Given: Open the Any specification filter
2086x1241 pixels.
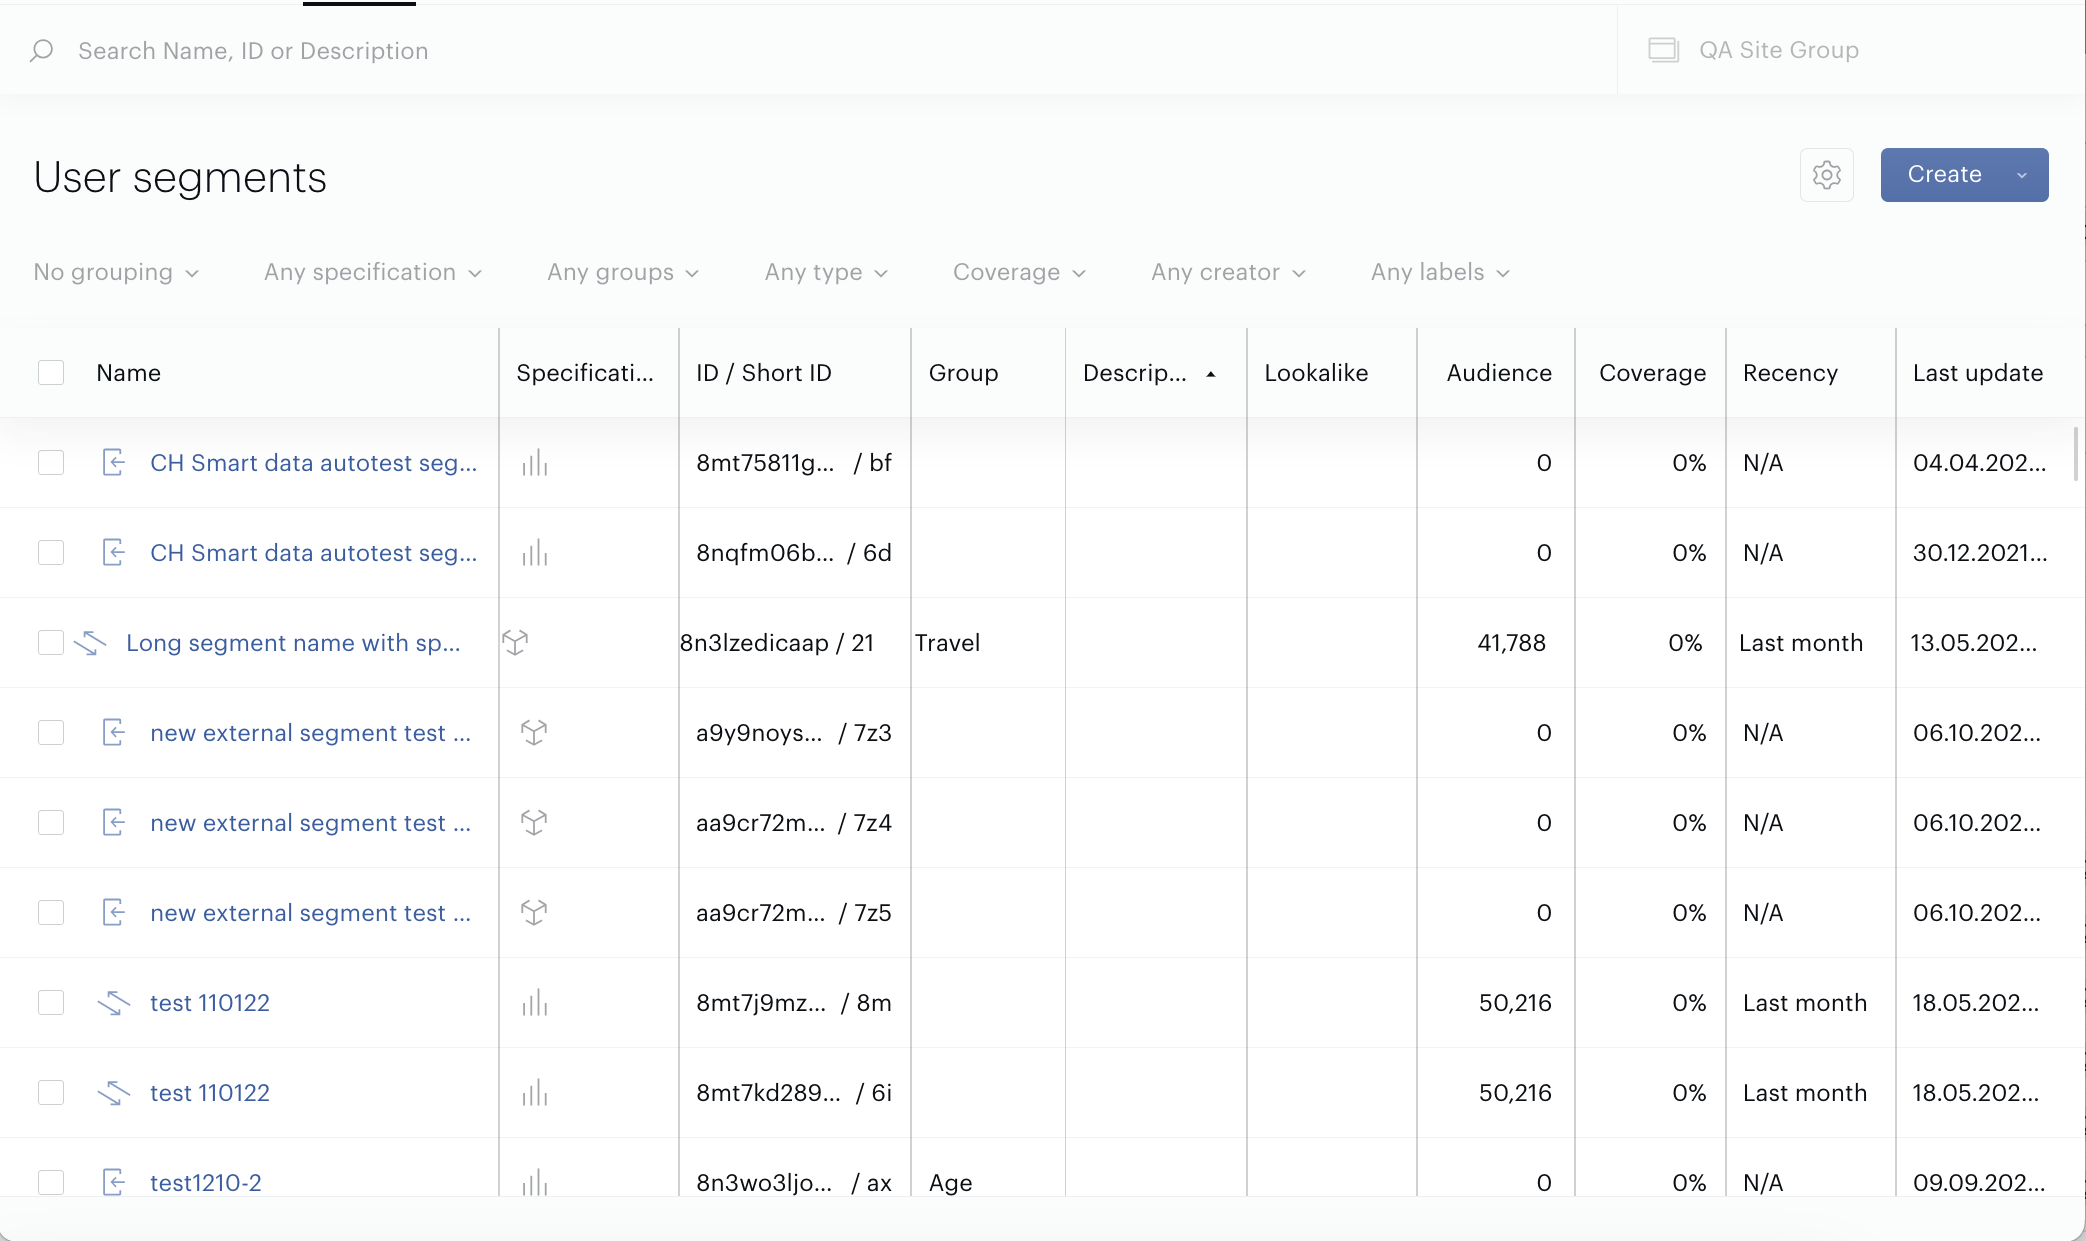Looking at the screenshot, I should click(373, 273).
